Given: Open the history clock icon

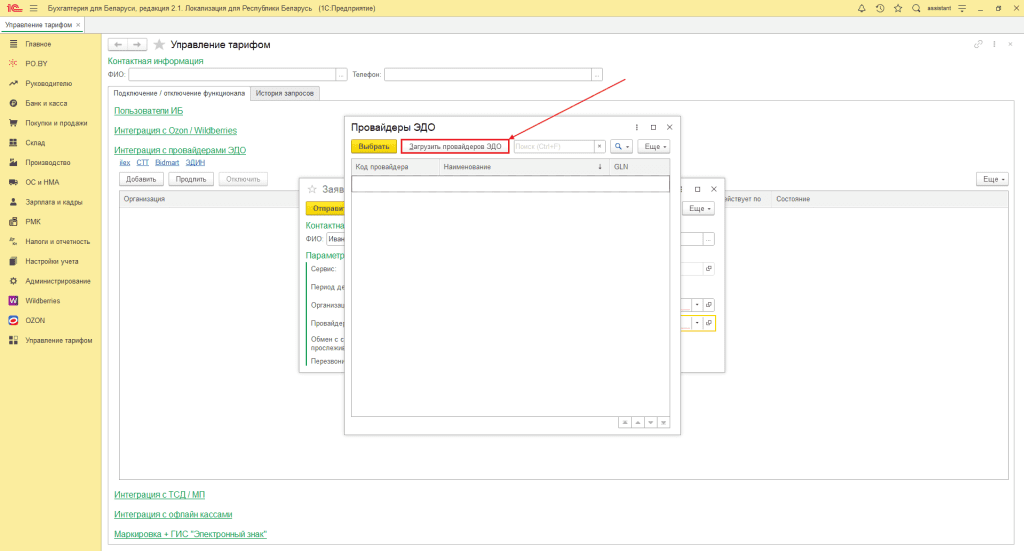Looking at the screenshot, I should pyautogui.click(x=880, y=8).
